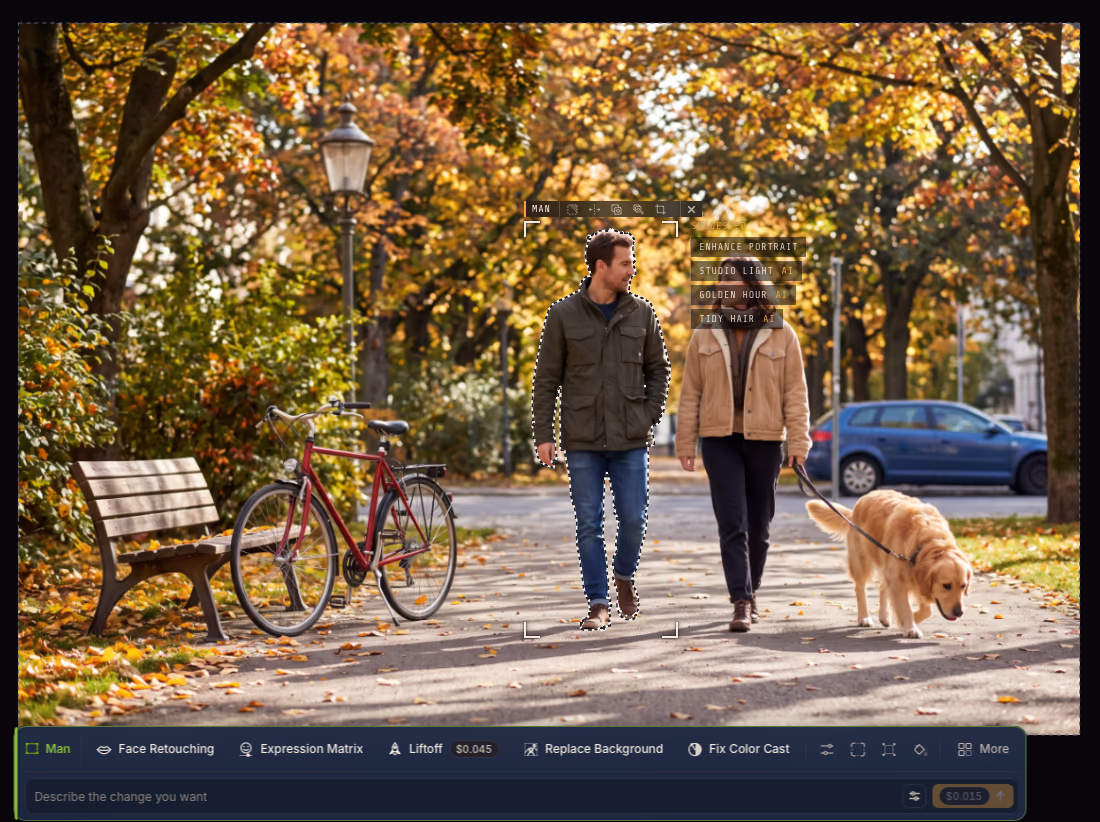Choose Fix Color Cast
Viewport: 1100px width, 822px height.
pos(739,748)
